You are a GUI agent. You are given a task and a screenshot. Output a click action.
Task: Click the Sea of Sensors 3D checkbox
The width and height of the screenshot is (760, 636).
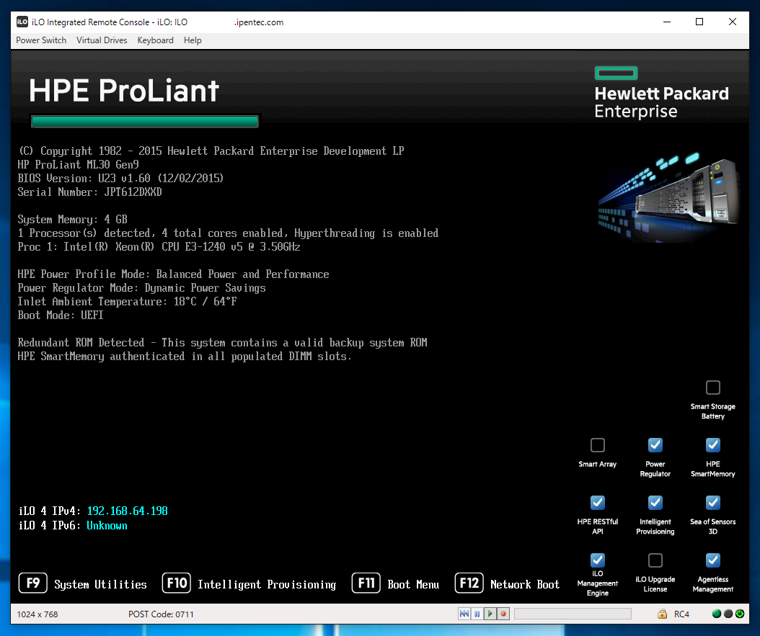(x=712, y=503)
